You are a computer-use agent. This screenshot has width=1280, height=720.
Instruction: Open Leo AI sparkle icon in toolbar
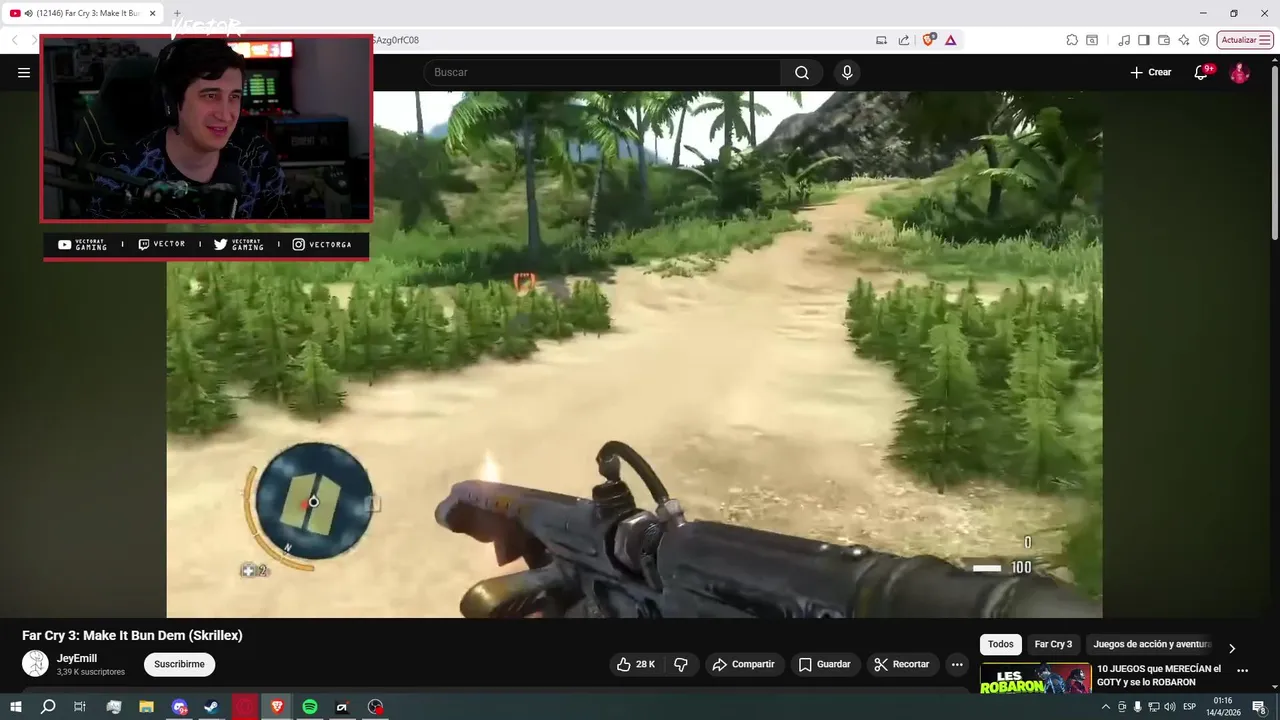pos(1184,40)
